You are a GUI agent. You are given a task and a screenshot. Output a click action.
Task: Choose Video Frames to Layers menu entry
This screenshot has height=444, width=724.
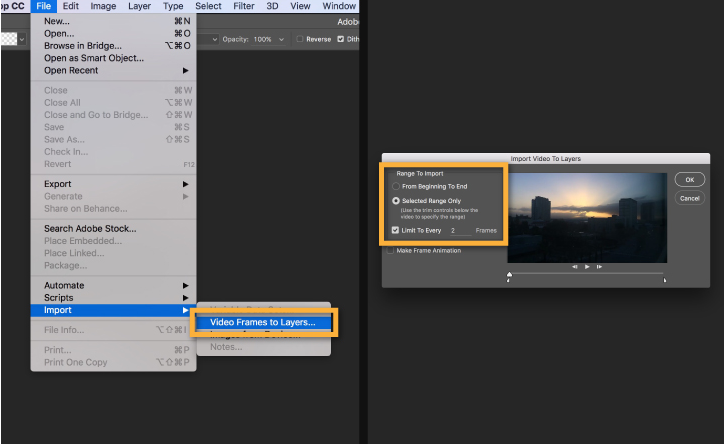point(262,322)
